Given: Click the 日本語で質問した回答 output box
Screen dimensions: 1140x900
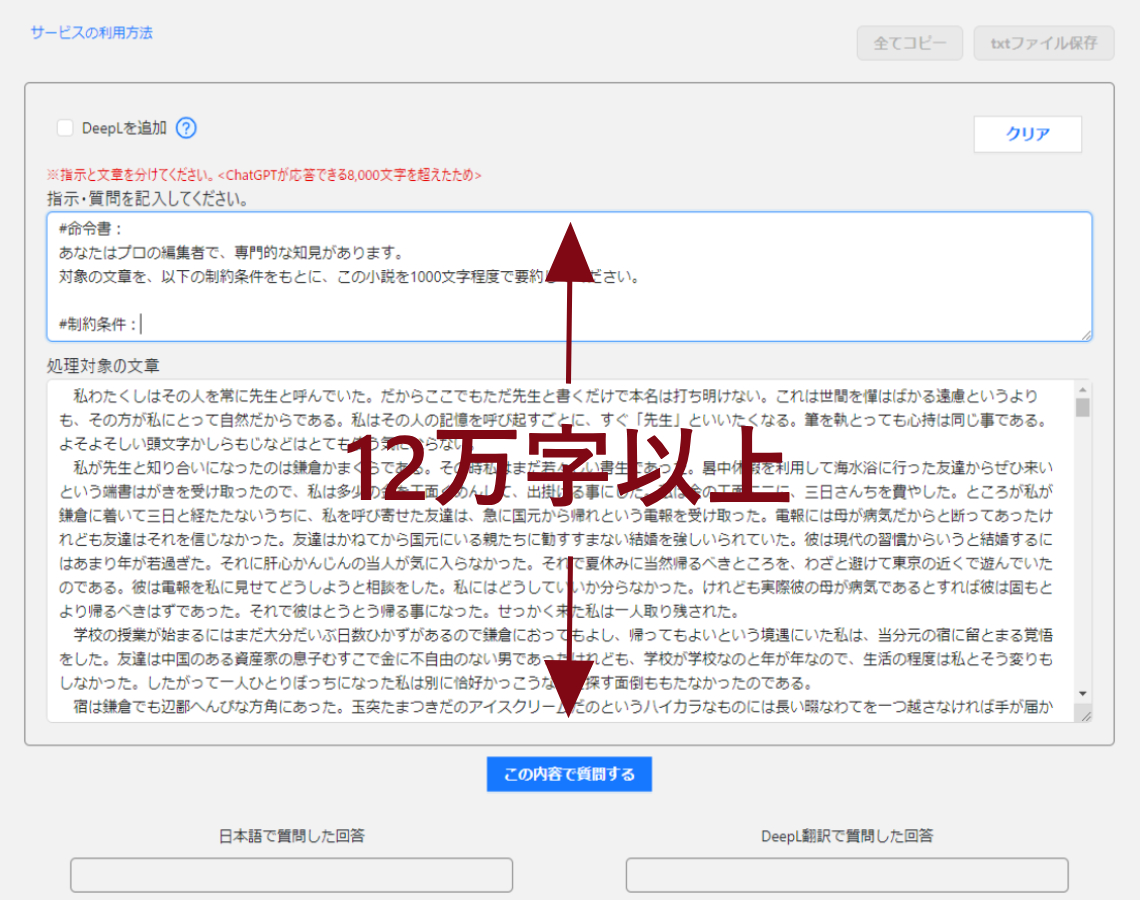Looking at the screenshot, I should (x=291, y=874).
